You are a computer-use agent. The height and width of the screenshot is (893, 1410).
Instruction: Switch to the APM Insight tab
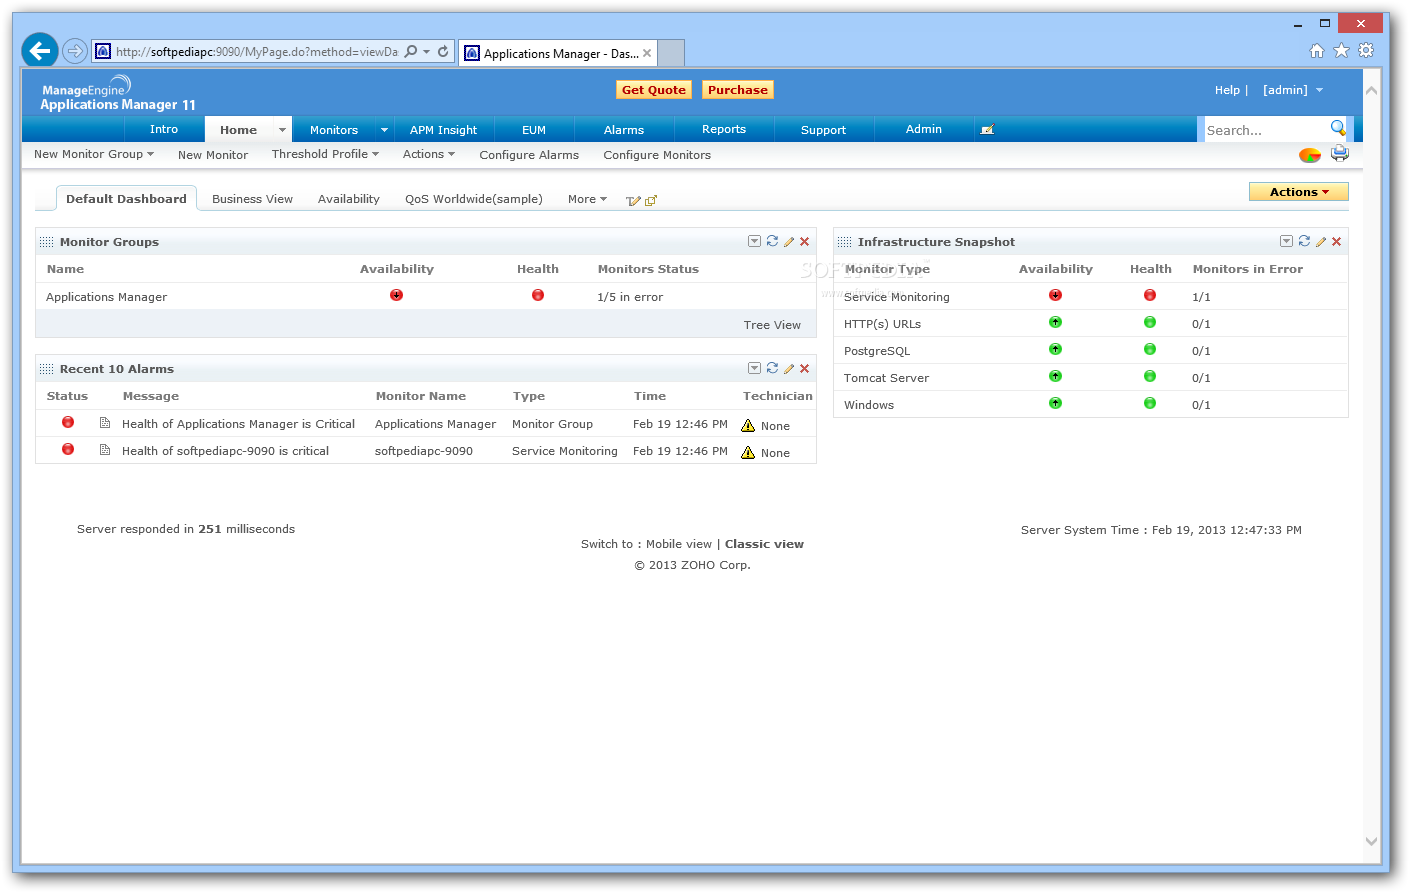coord(444,130)
